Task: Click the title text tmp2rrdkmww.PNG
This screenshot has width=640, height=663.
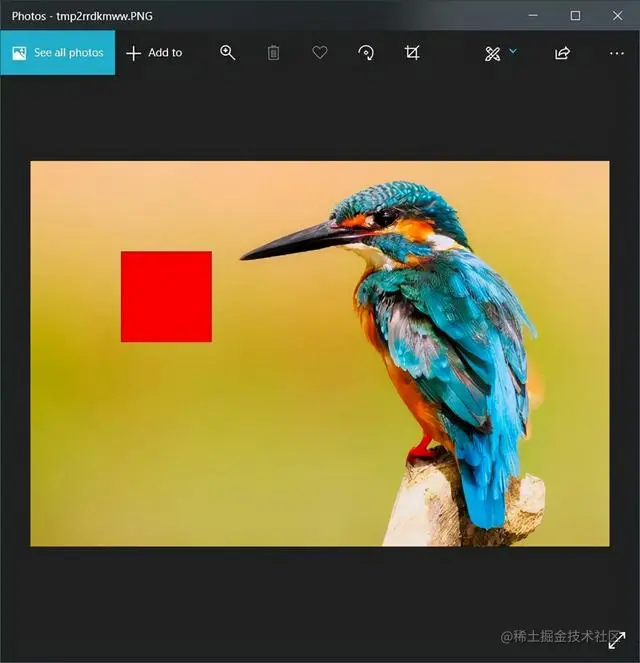Action: coord(104,16)
